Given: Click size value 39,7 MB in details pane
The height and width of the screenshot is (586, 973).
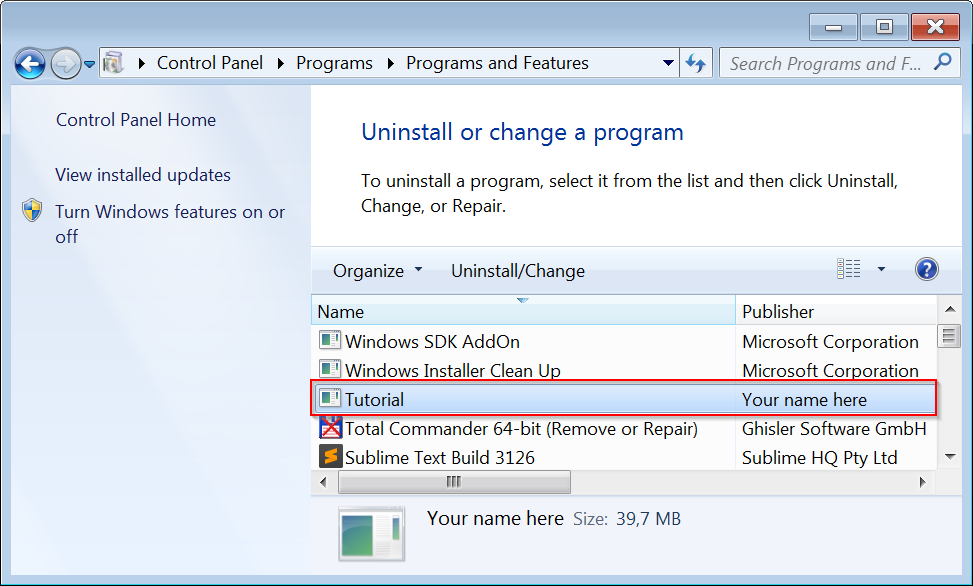Looking at the screenshot, I should [648, 519].
